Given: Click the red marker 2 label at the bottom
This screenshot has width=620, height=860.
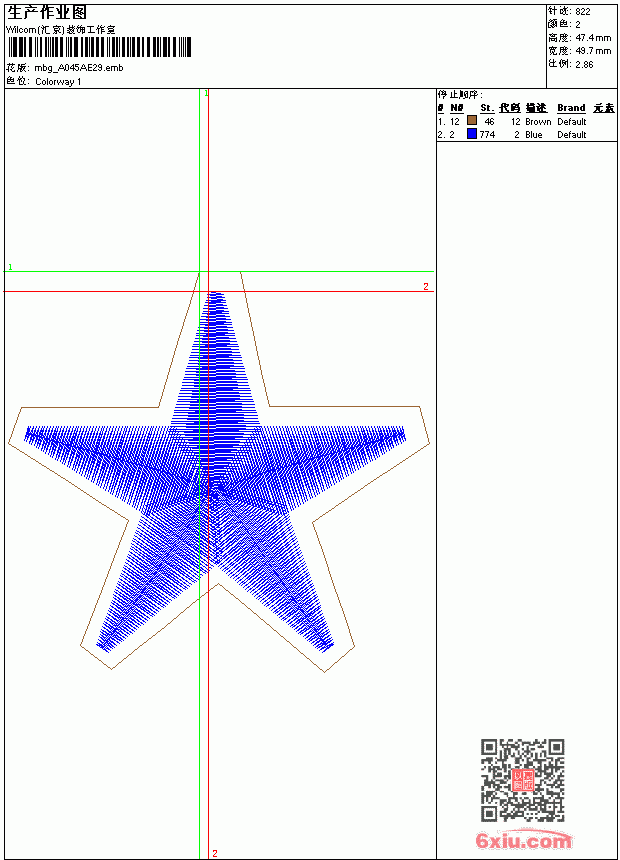Looking at the screenshot, I should tap(215, 853).
